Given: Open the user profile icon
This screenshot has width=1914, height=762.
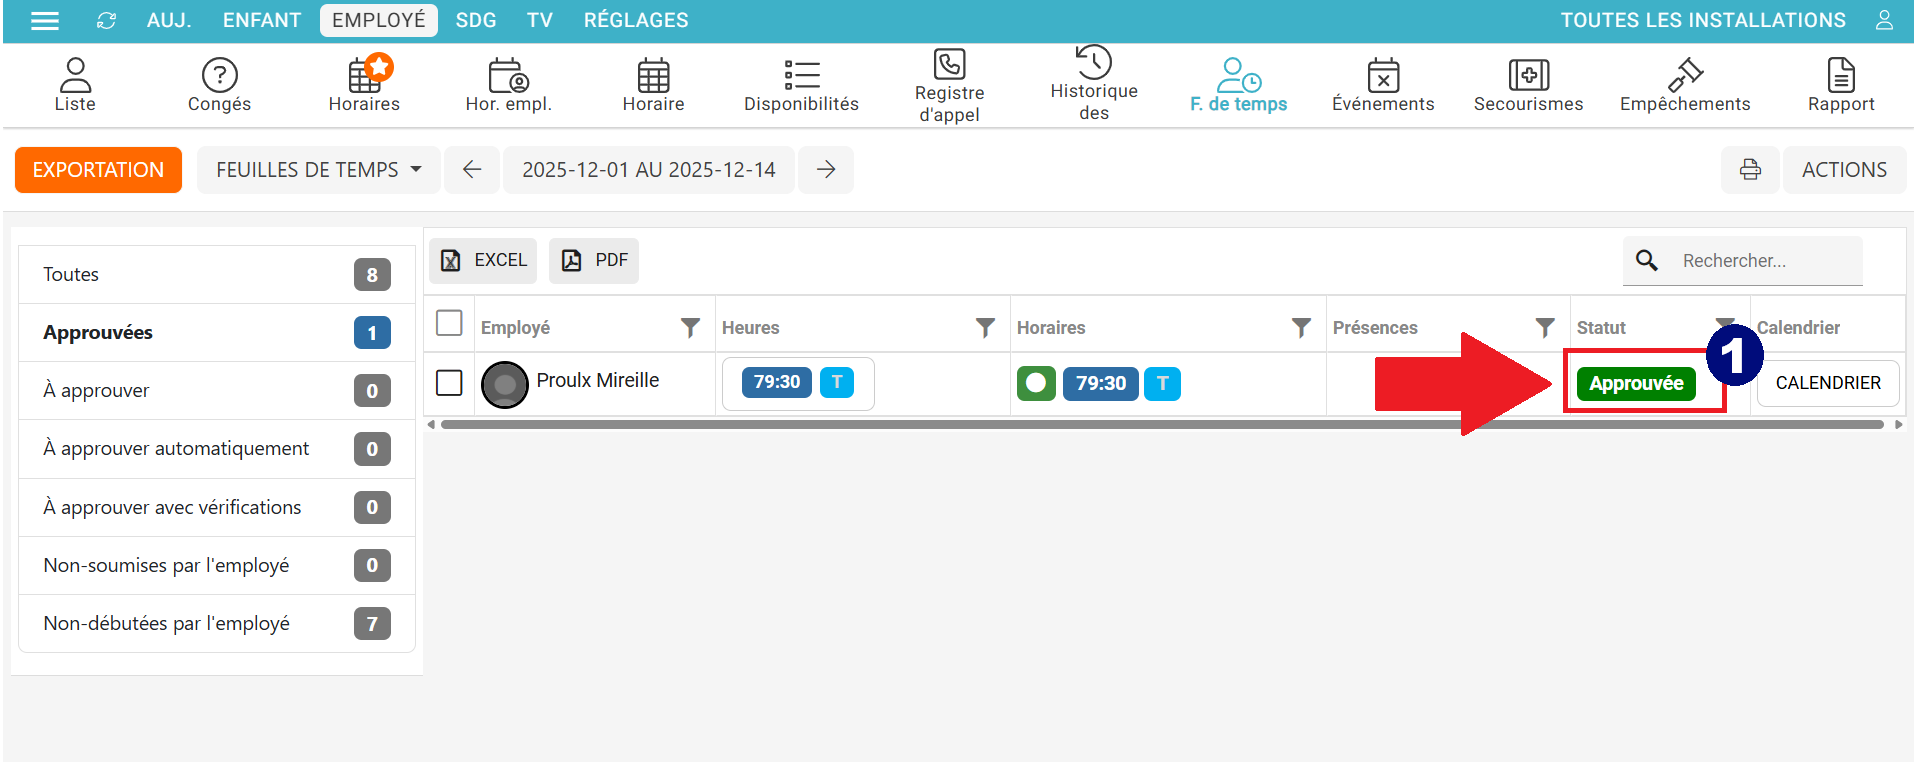Looking at the screenshot, I should [1884, 21].
